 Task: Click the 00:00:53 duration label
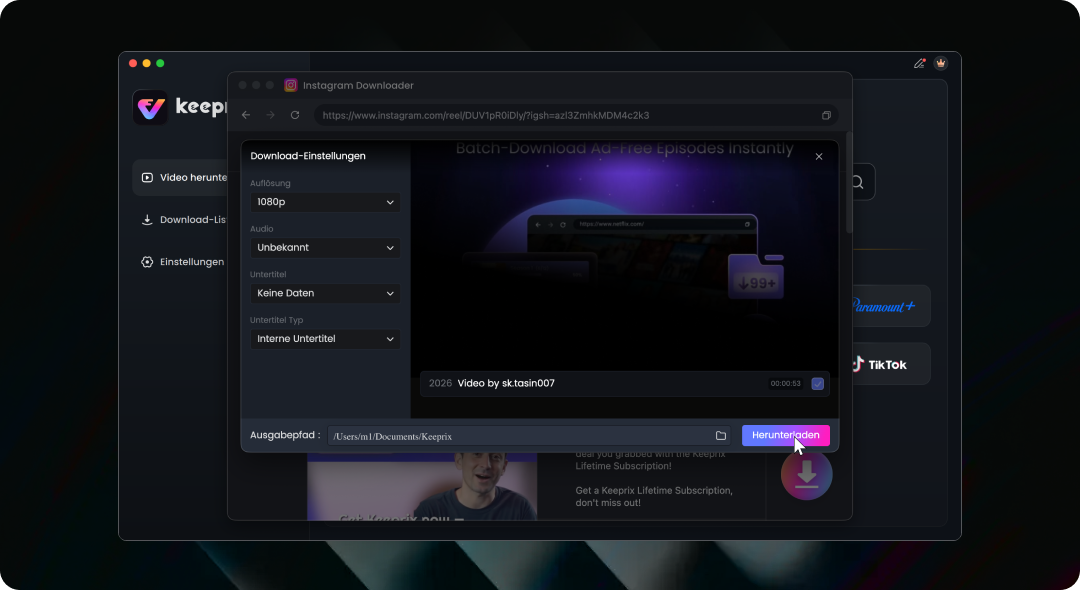[785, 383]
